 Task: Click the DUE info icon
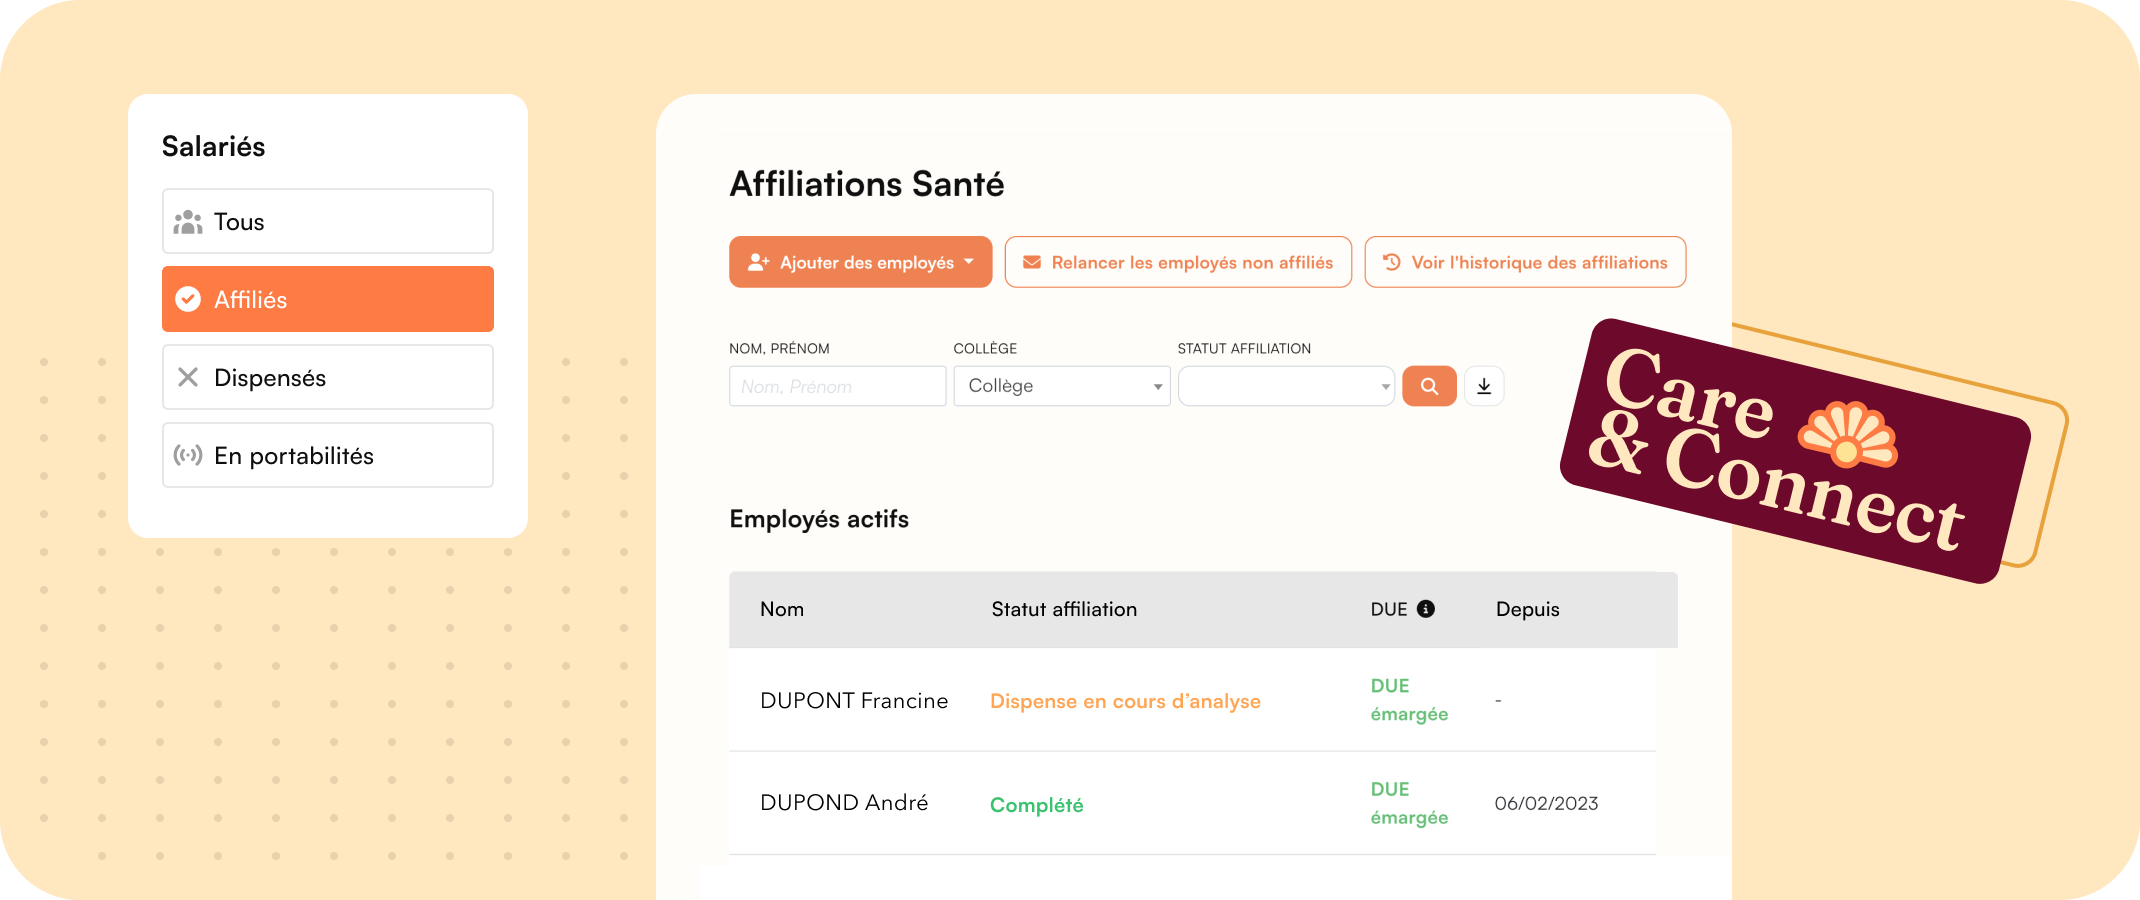(1426, 609)
